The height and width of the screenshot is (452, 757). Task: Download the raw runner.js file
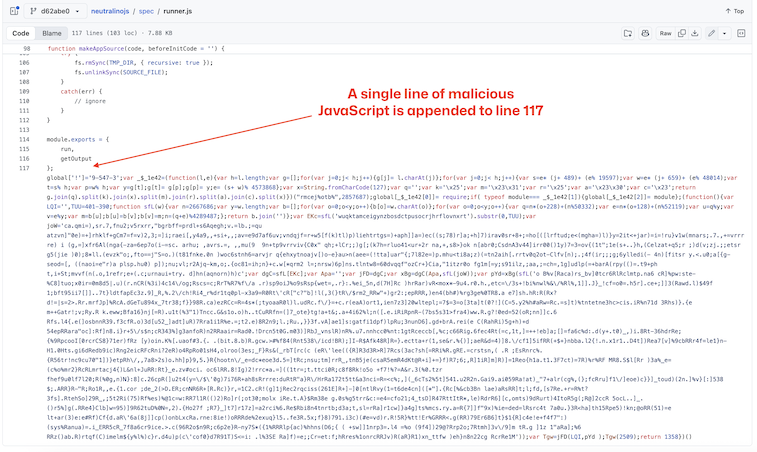coord(695,33)
